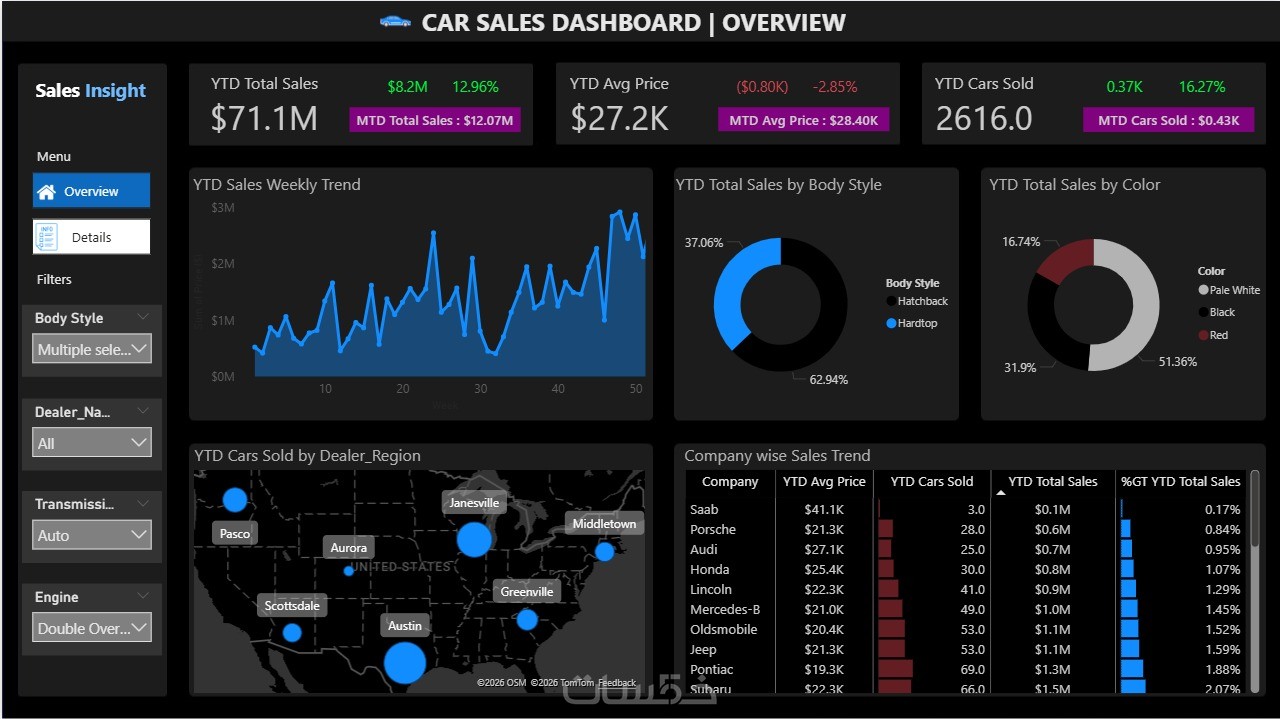Click the Middletown map label
The width and height of the screenshot is (1280, 719).
604,523
